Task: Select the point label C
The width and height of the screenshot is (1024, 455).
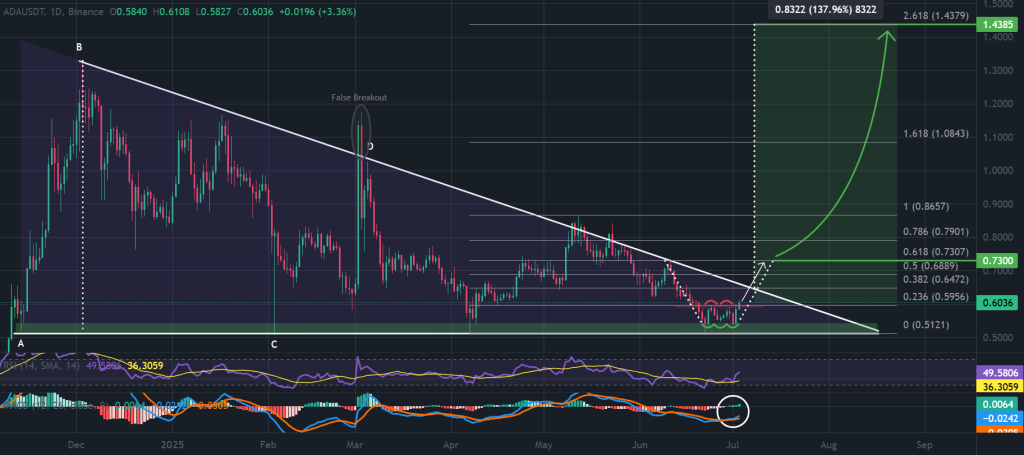Action: 274,344
